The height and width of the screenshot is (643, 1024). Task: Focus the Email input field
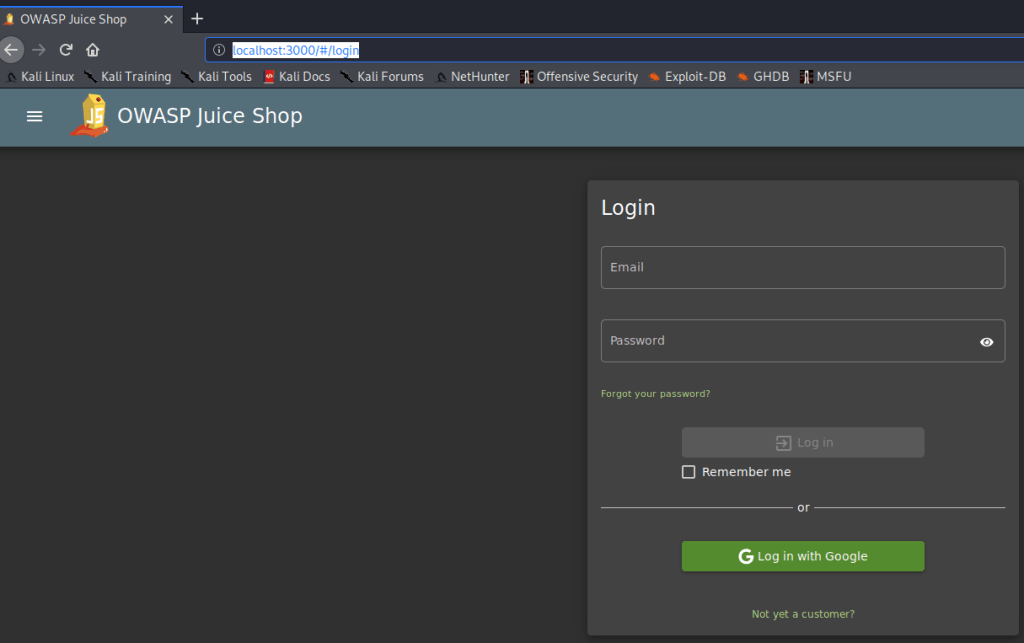[802, 268]
